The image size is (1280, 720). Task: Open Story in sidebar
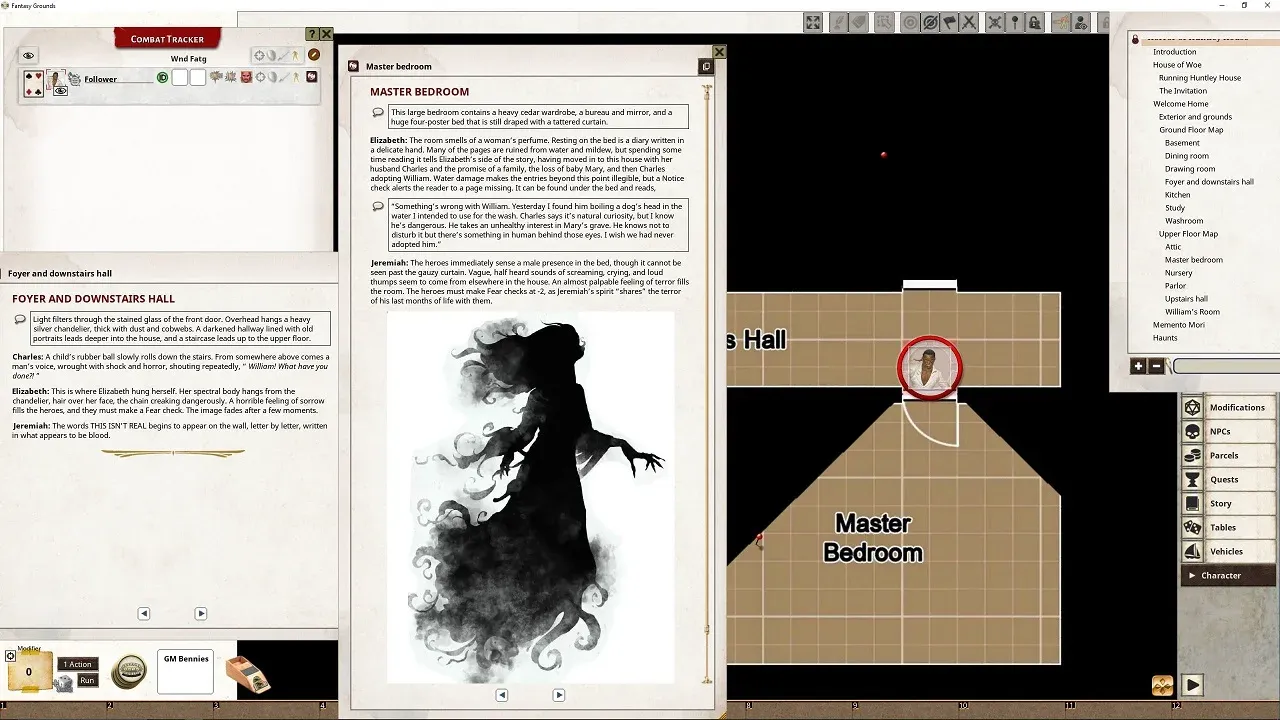tap(1228, 503)
